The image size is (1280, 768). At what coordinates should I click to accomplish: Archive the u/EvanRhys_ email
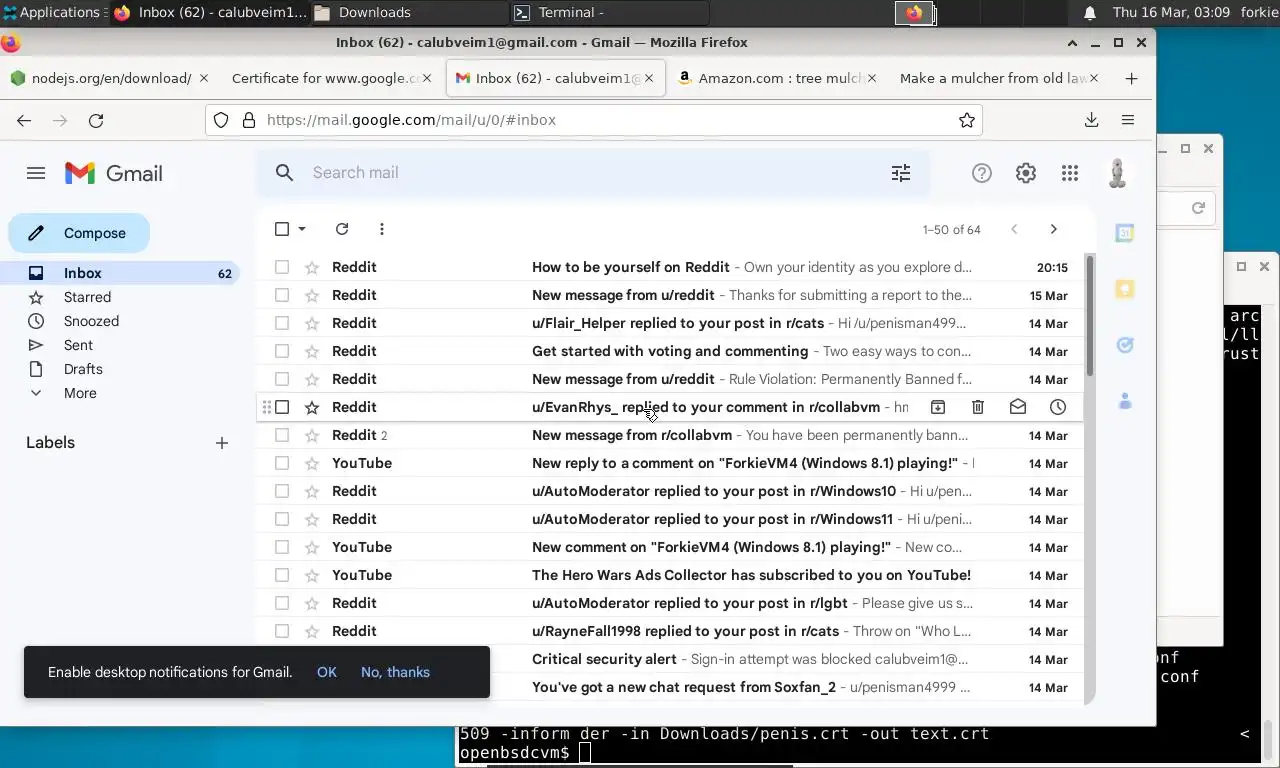938,407
